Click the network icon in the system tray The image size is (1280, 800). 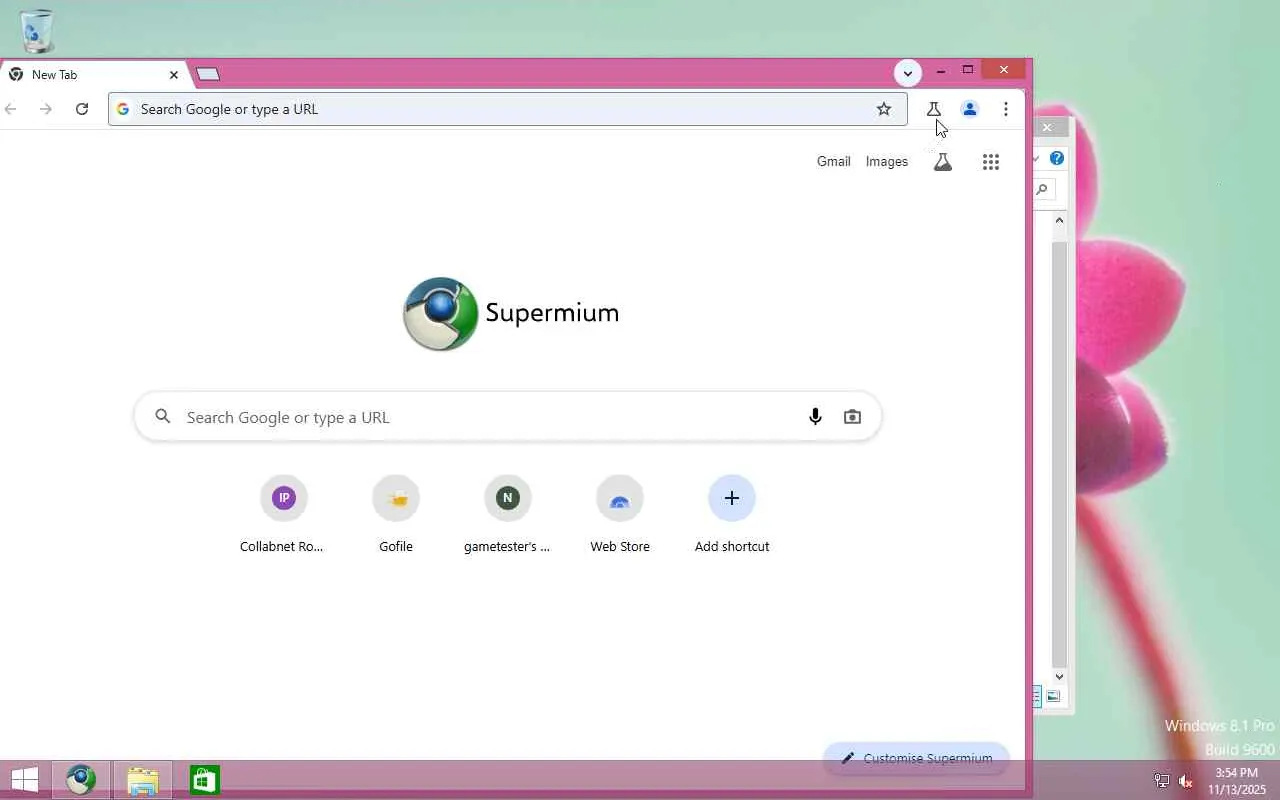[x=1161, y=781]
